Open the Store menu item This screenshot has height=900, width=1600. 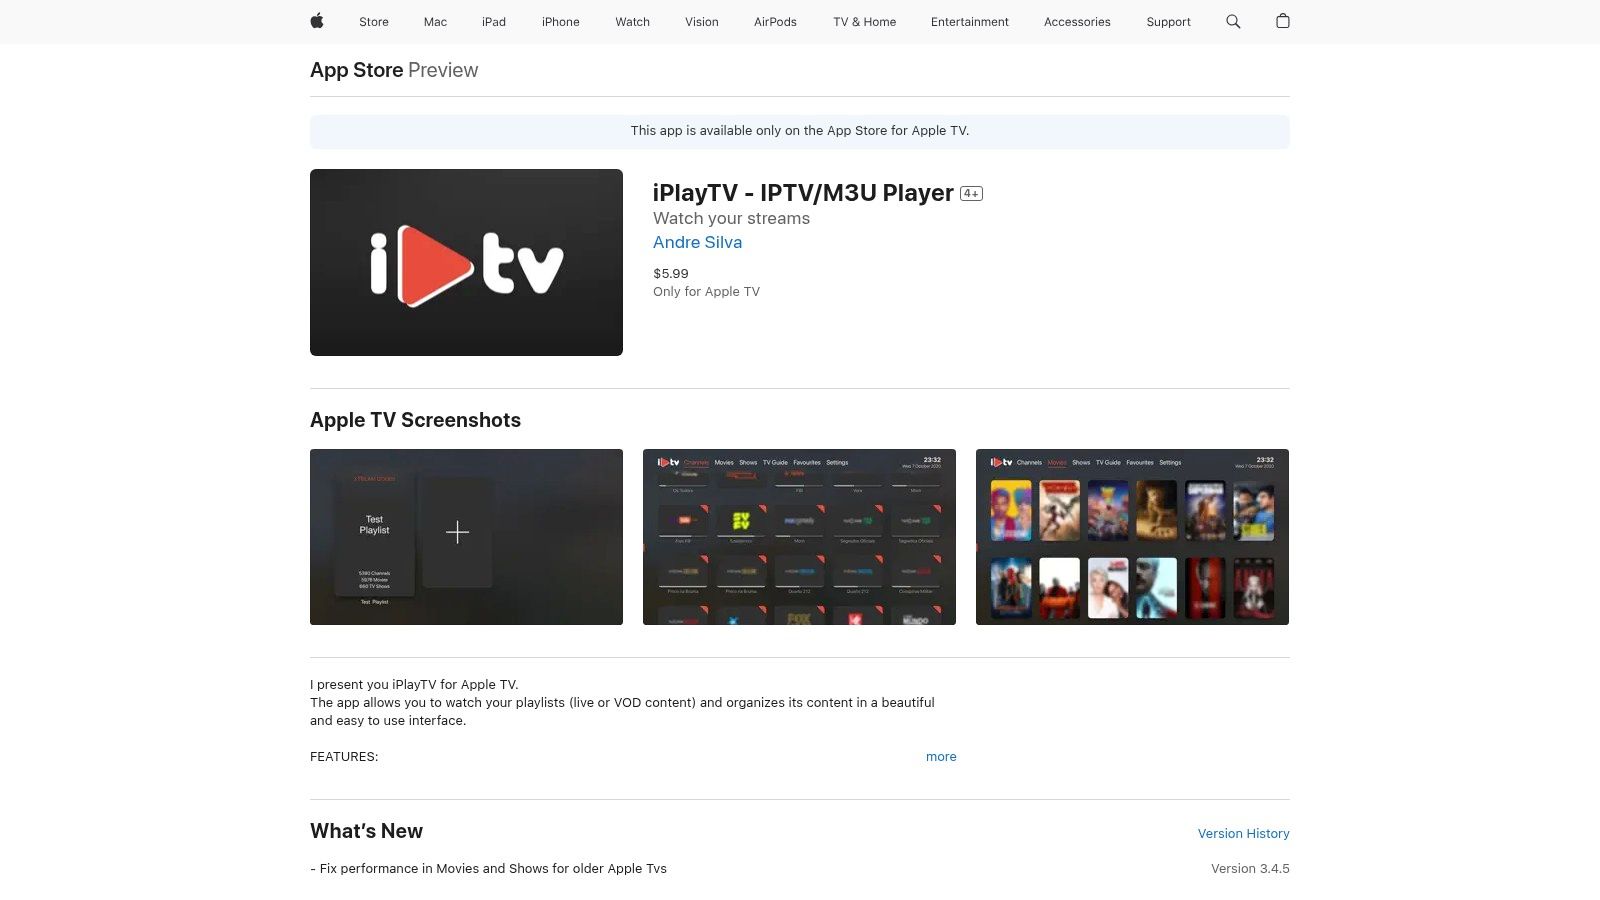tap(373, 21)
